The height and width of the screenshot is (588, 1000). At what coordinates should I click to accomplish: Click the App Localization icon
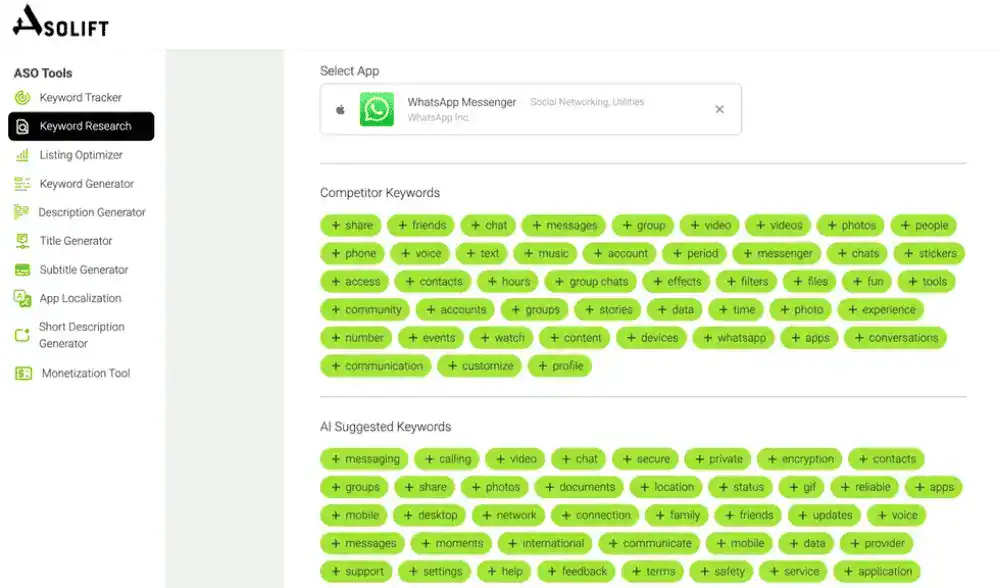click(x=22, y=298)
